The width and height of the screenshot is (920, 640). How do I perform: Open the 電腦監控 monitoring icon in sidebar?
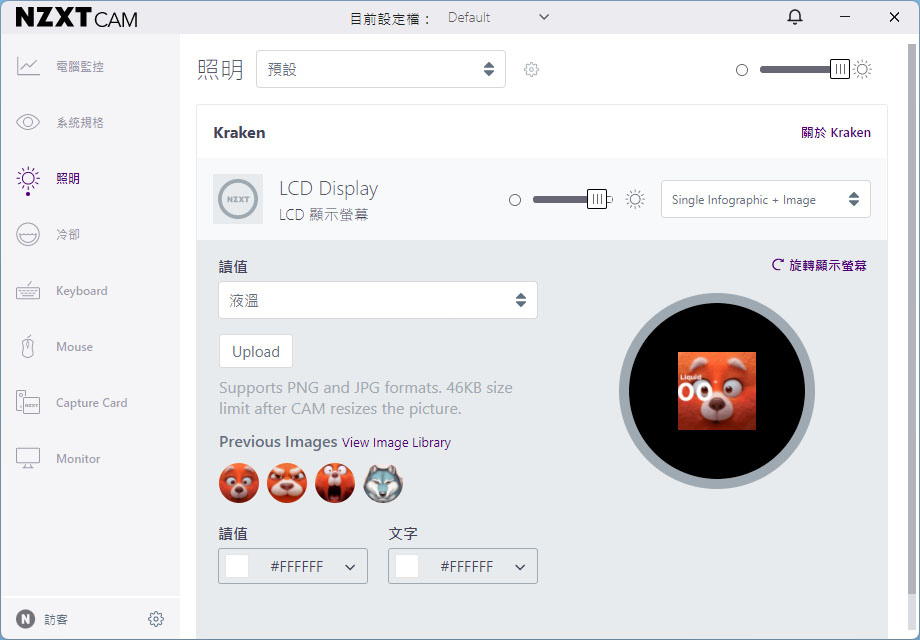pos(28,66)
